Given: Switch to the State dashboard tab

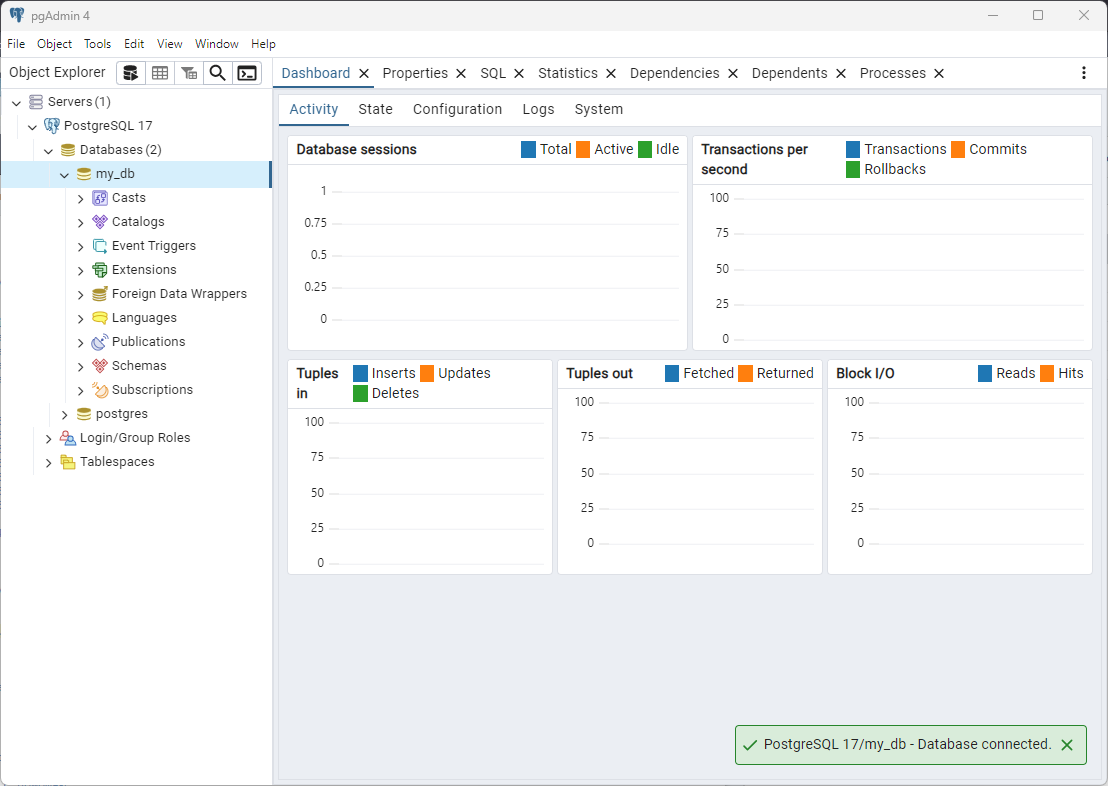Looking at the screenshot, I should coord(375,110).
